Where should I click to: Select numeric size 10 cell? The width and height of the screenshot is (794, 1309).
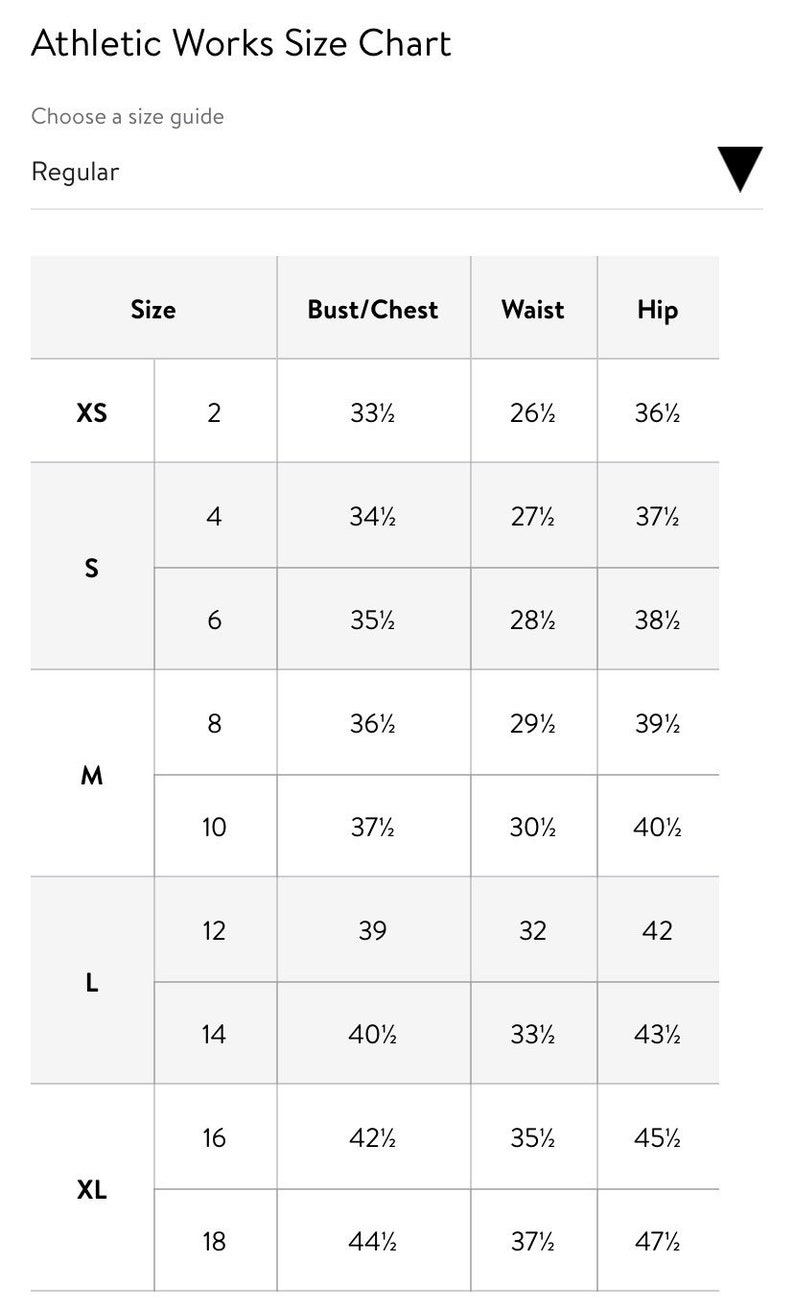coord(215,826)
